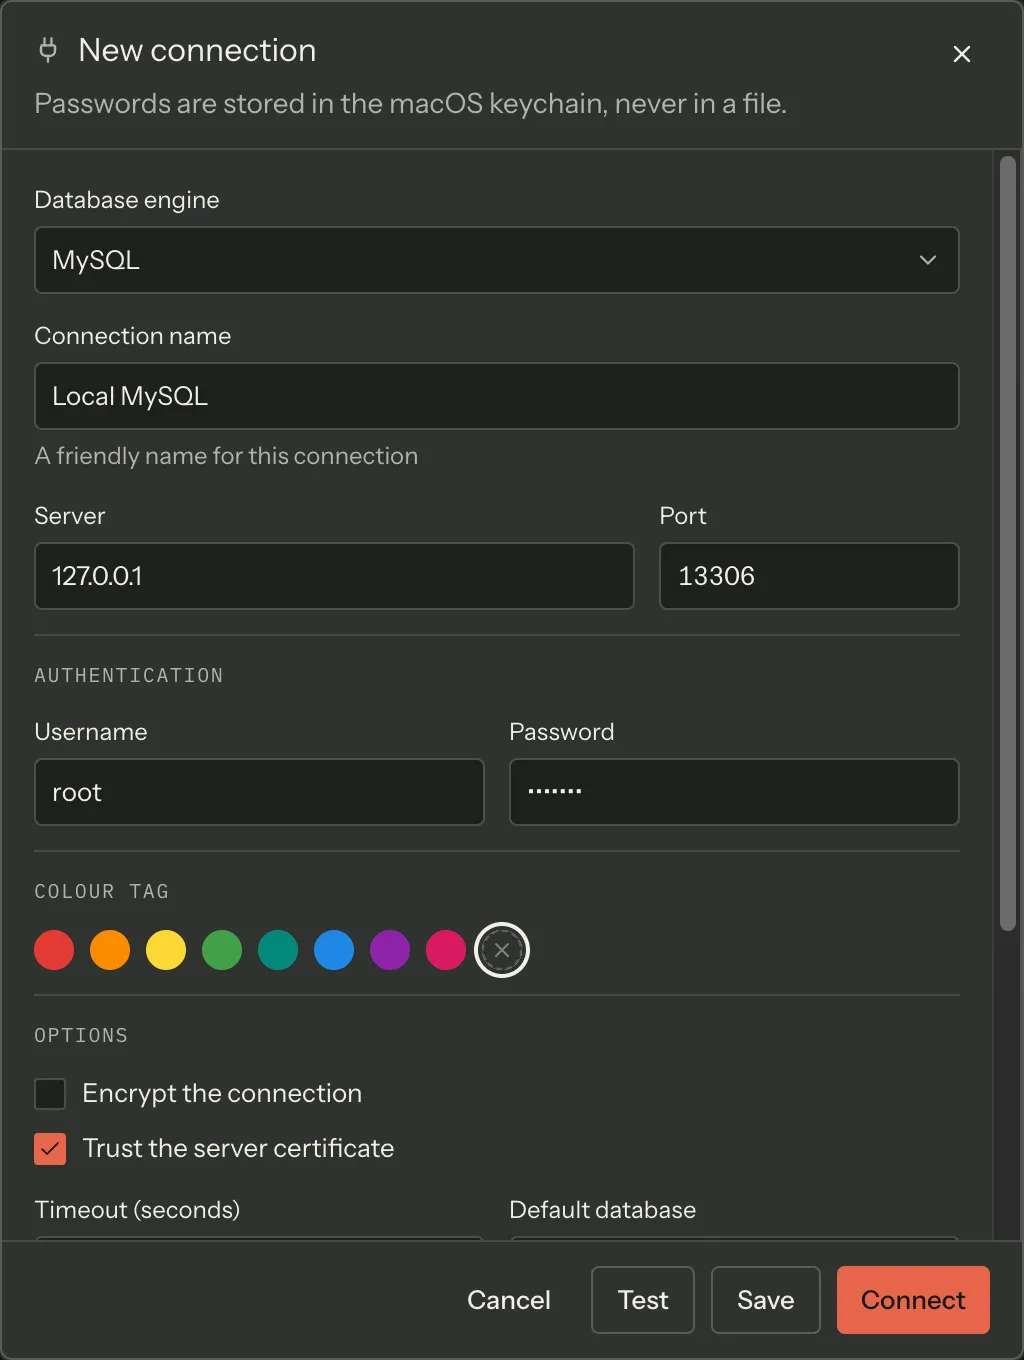Focus the Connection name field
The height and width of the screenshot is (1360, 1024).
pos(497,396)
